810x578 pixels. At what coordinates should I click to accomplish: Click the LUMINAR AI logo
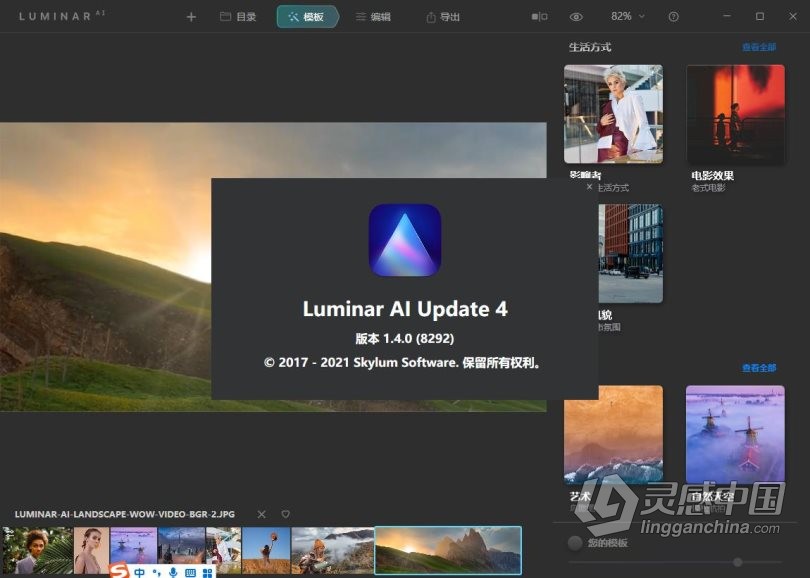pos(61,15)
